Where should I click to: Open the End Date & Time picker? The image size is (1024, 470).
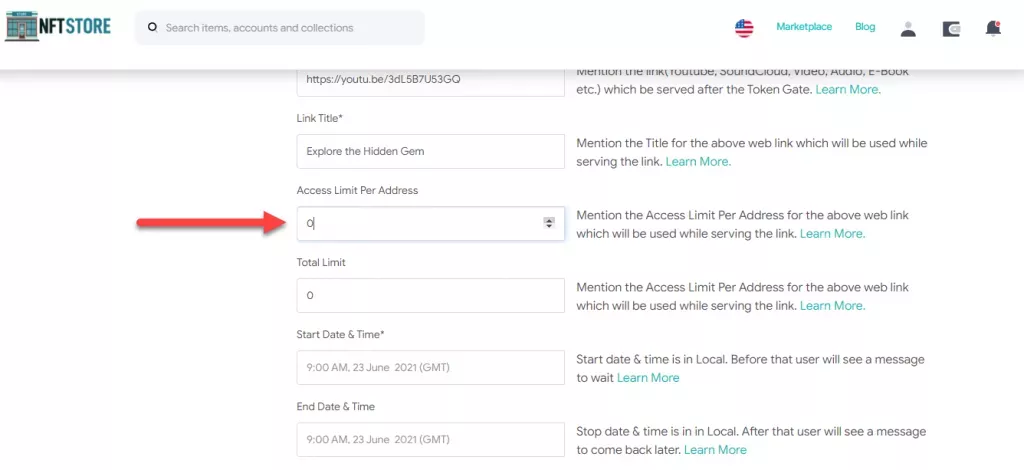(x=430, y=439)
